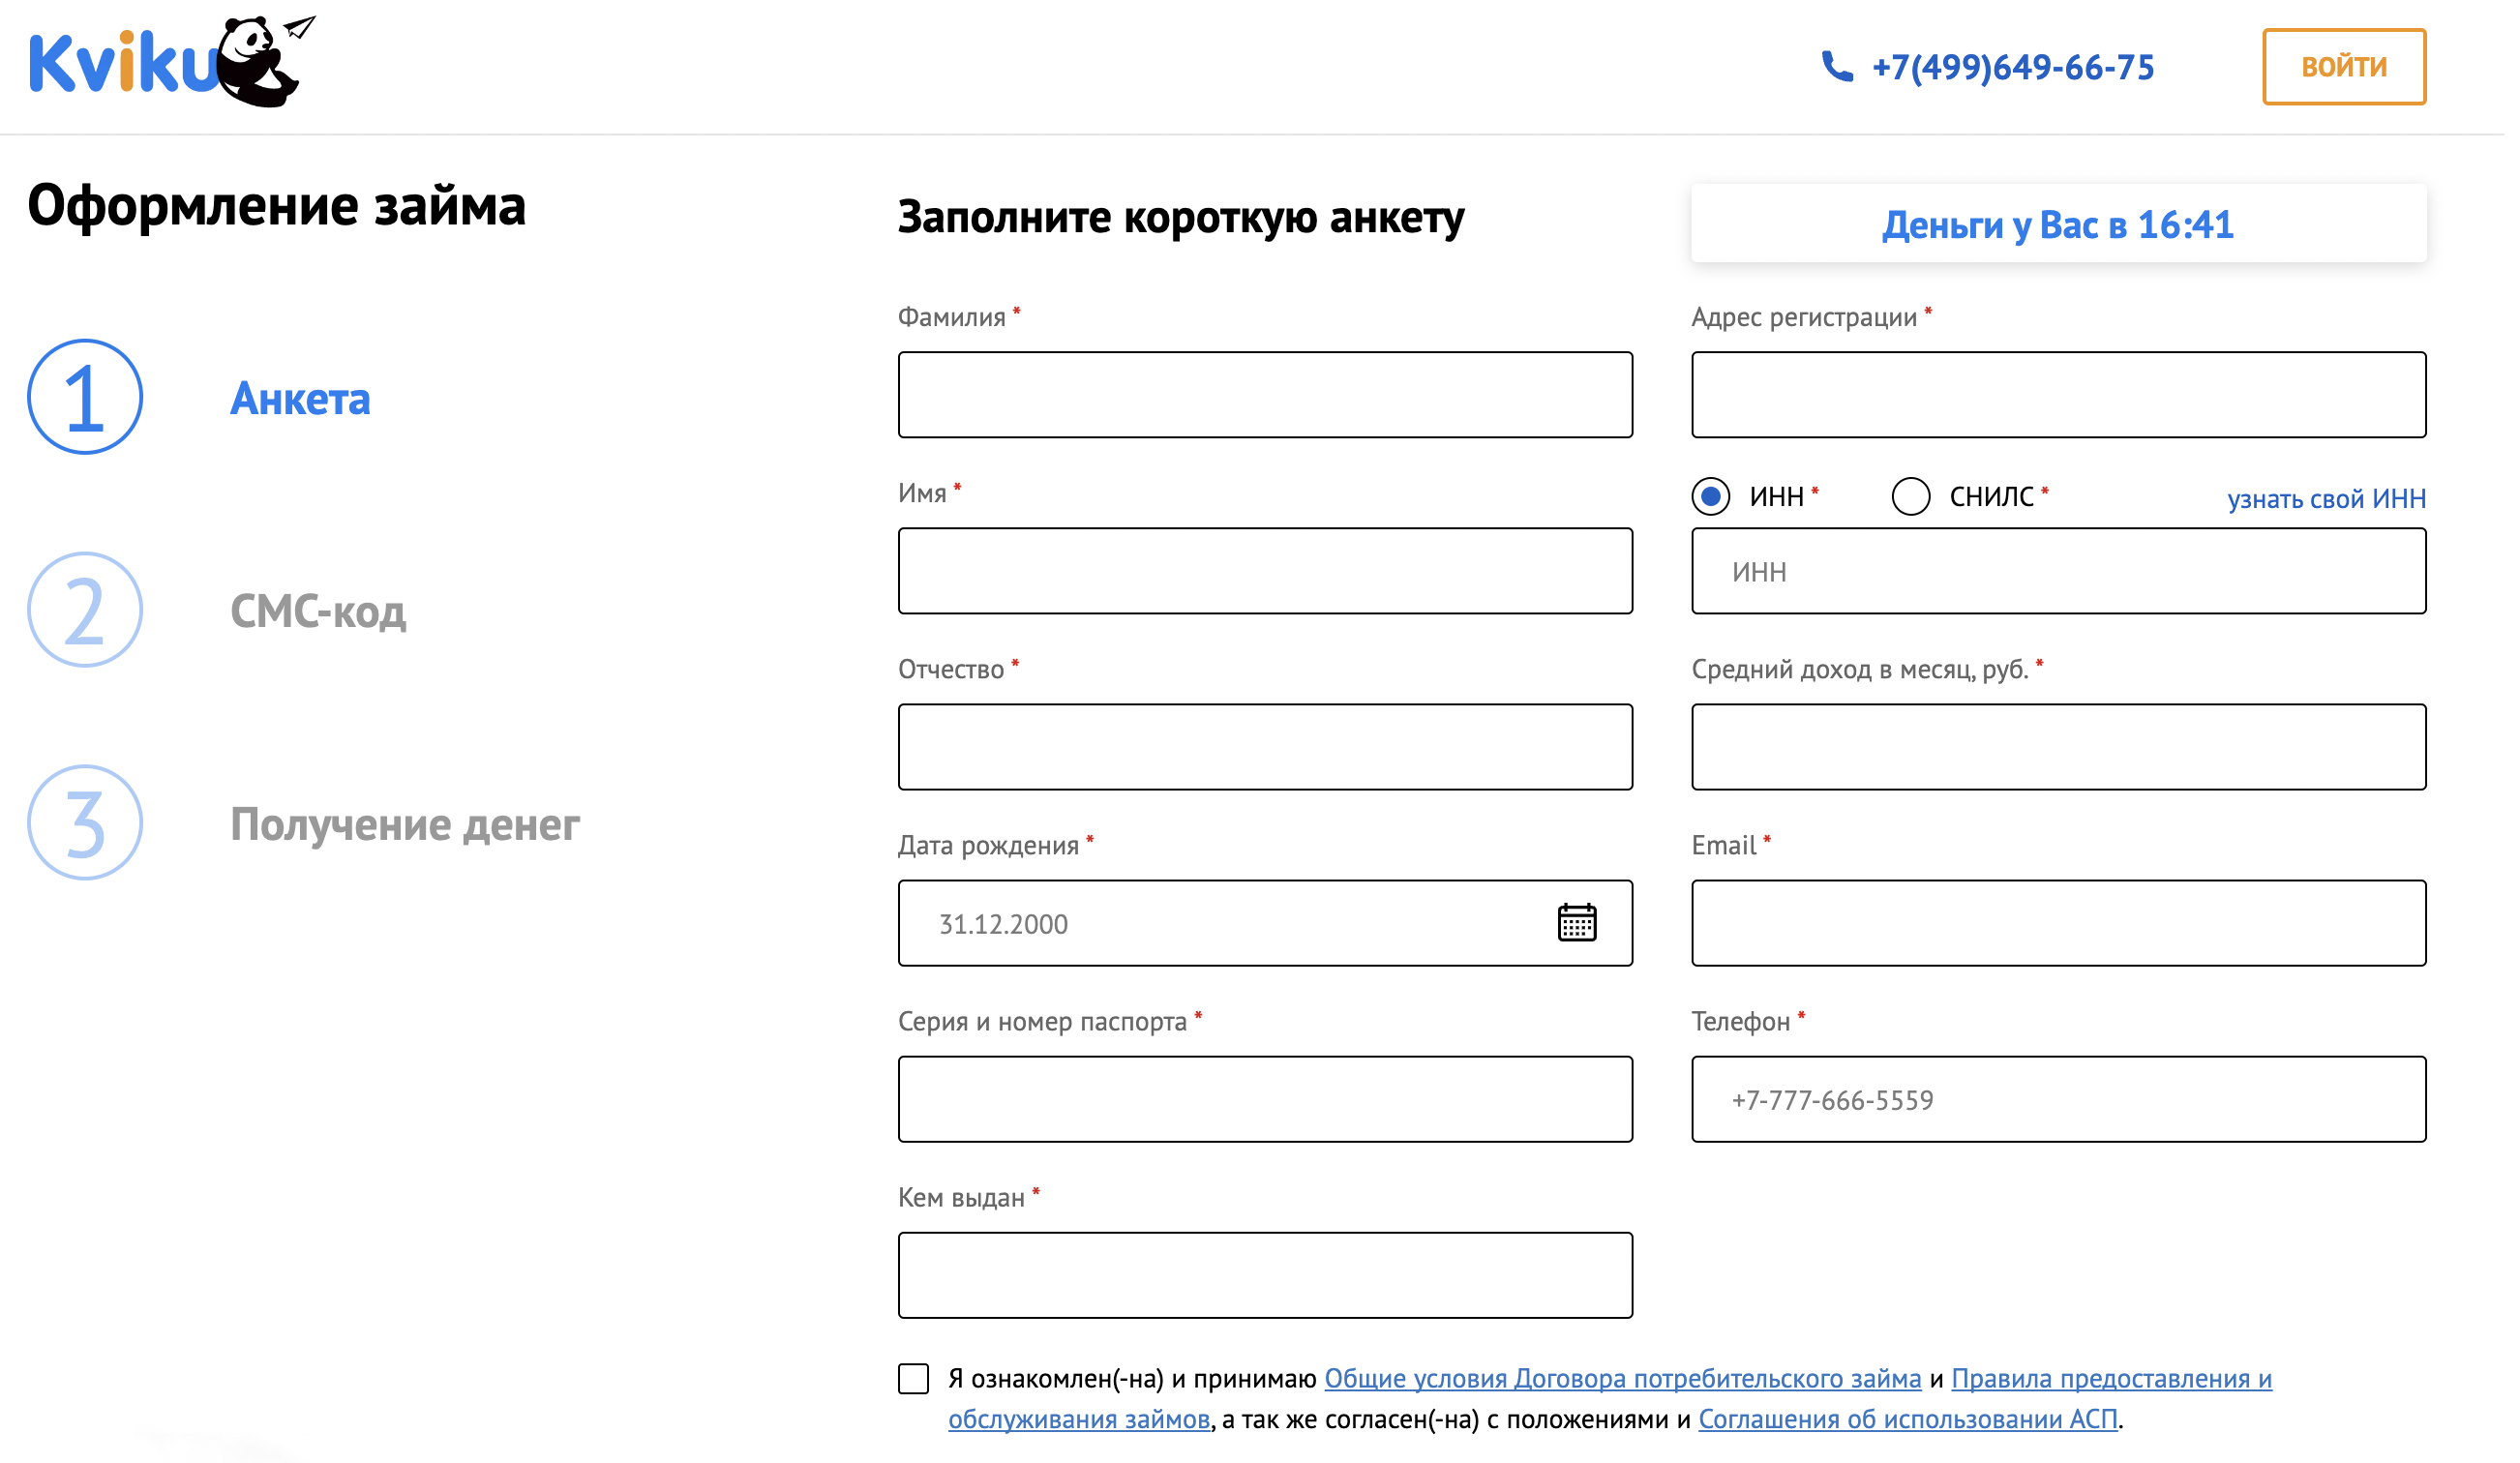Image resolution: width=2520 pixels, height=1463 pixels.
Task: Click the Деньги у Вас в 16:41 banner
Action: (2060, 224)
